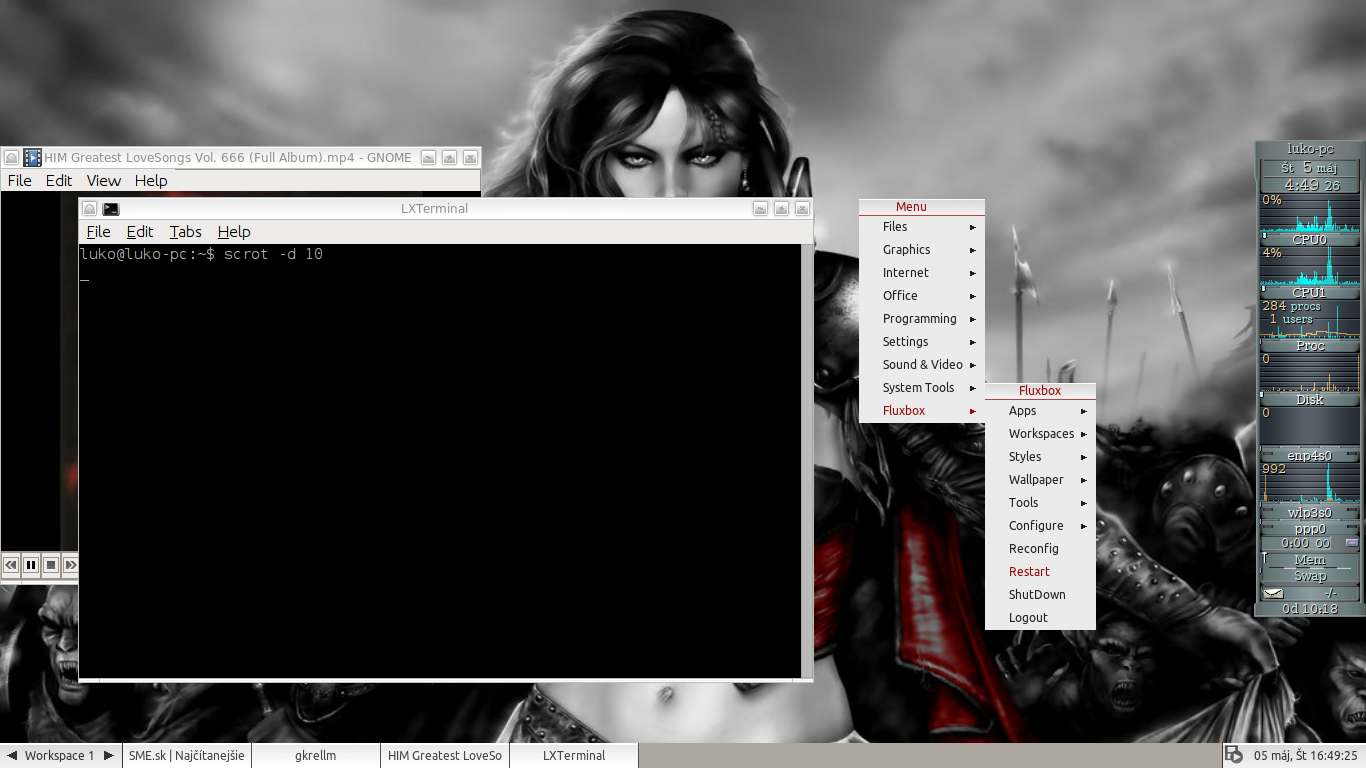1366x768 pixels.
Task: Expand the Programming submenu
Action: tap(922, 319)
